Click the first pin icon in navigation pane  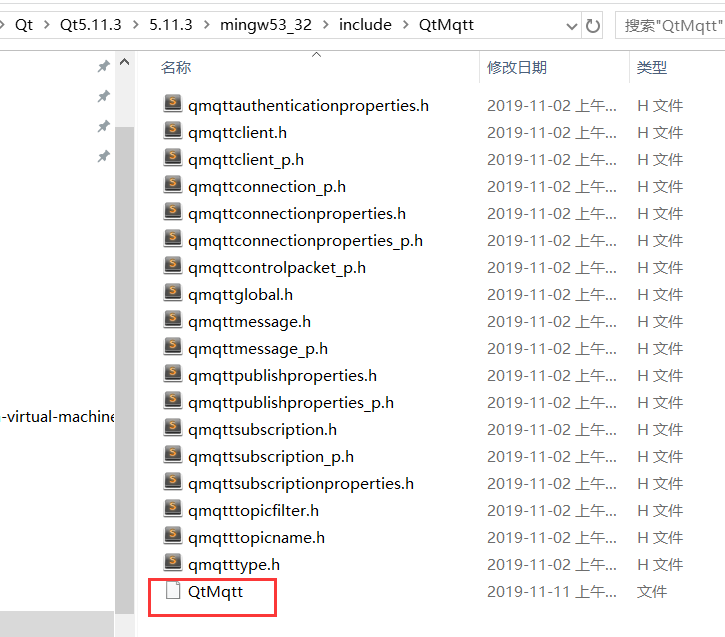point(104,67)
